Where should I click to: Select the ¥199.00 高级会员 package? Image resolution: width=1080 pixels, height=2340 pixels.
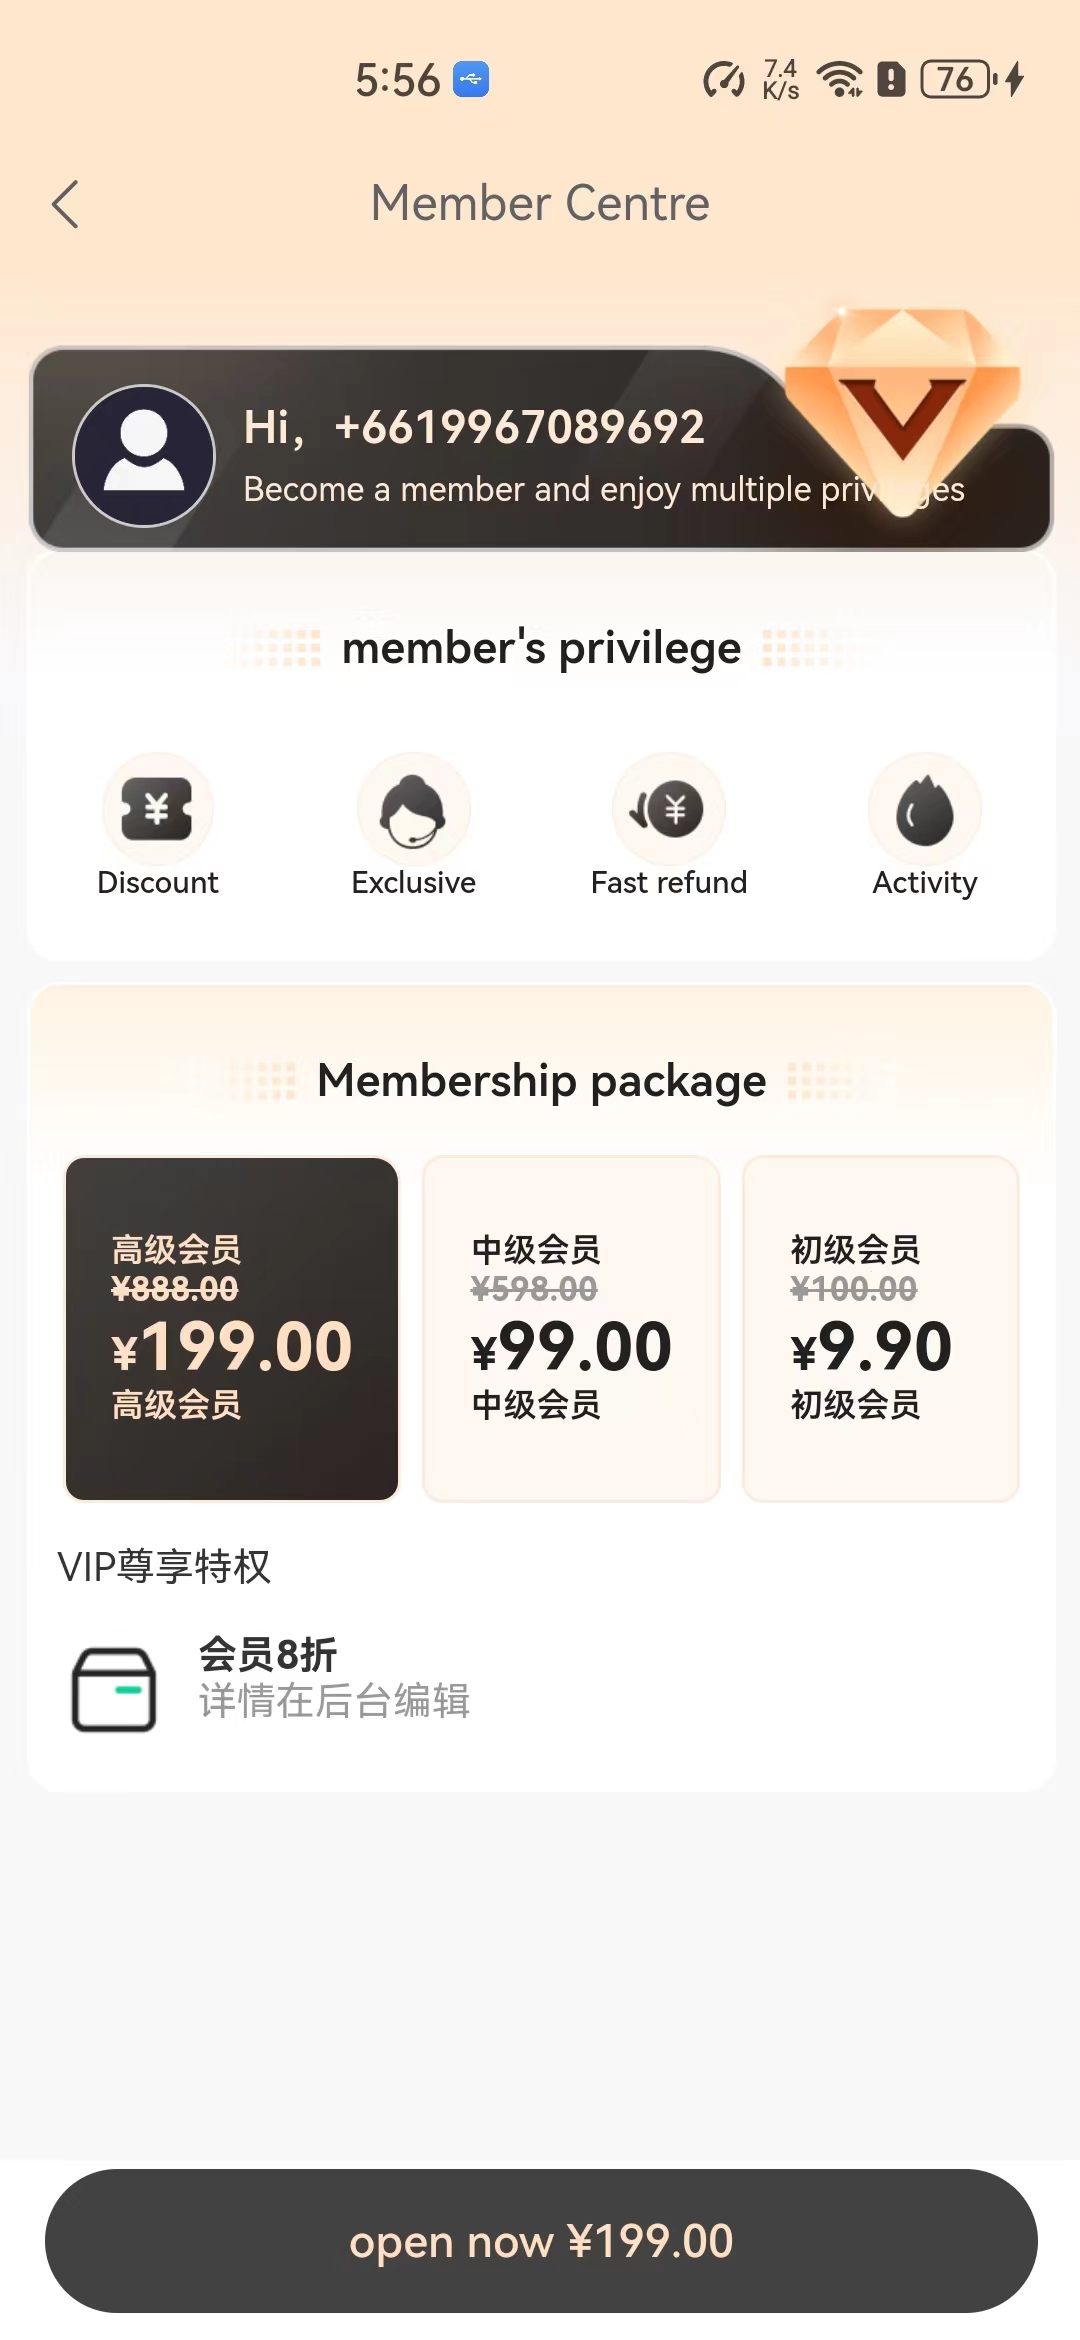pyautogui.click(x=232, y=1329)
